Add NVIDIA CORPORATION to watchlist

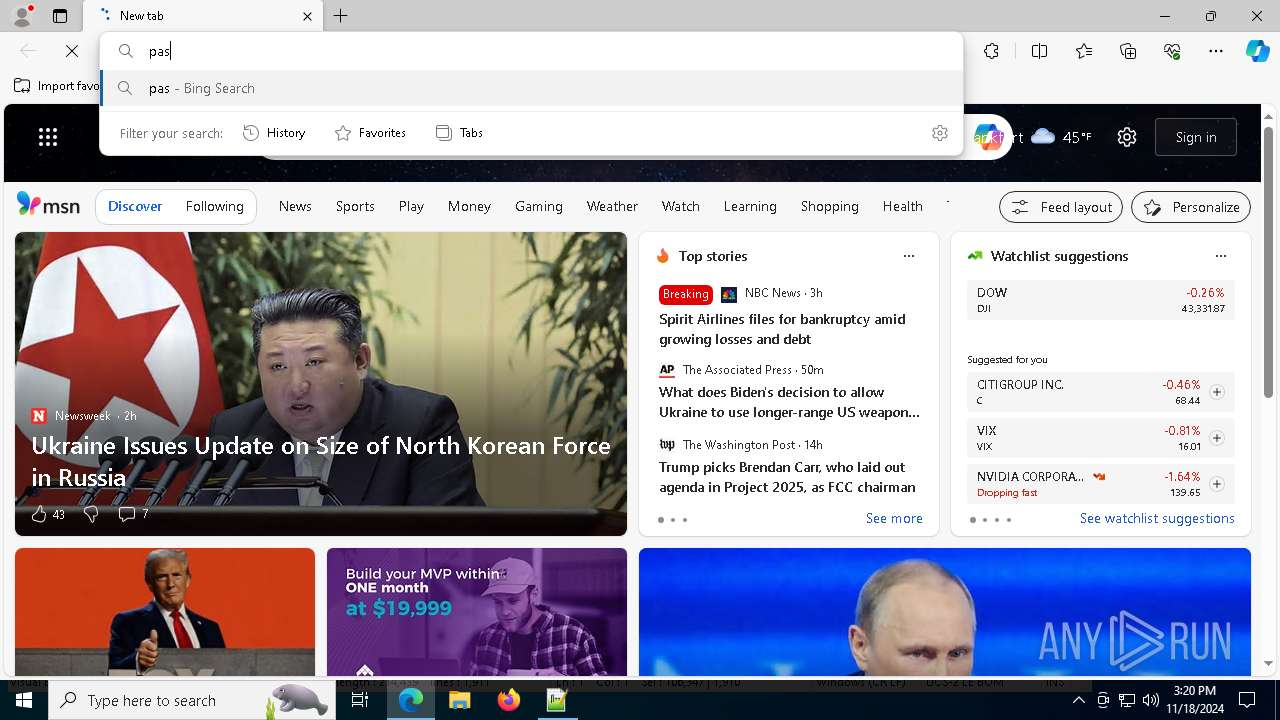tap(1217, 484)
